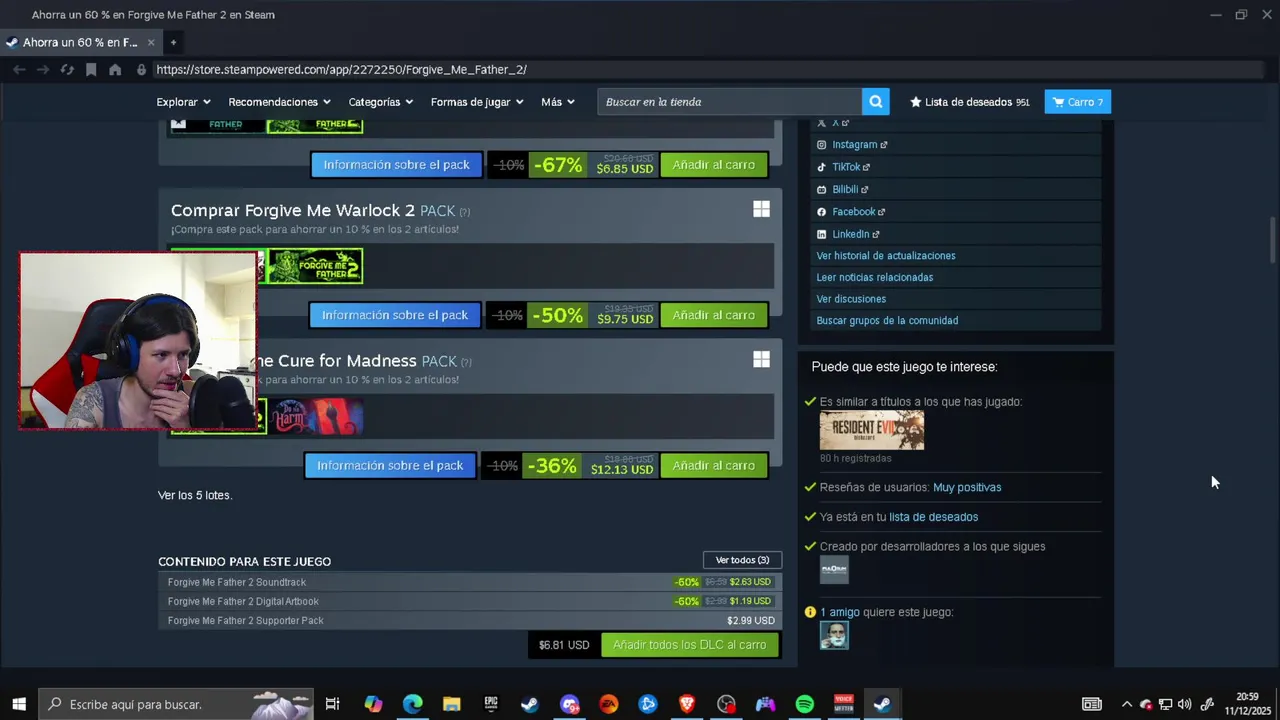Reload the Steam store page
The image size is (1280, 720).
tap(67, 70)
